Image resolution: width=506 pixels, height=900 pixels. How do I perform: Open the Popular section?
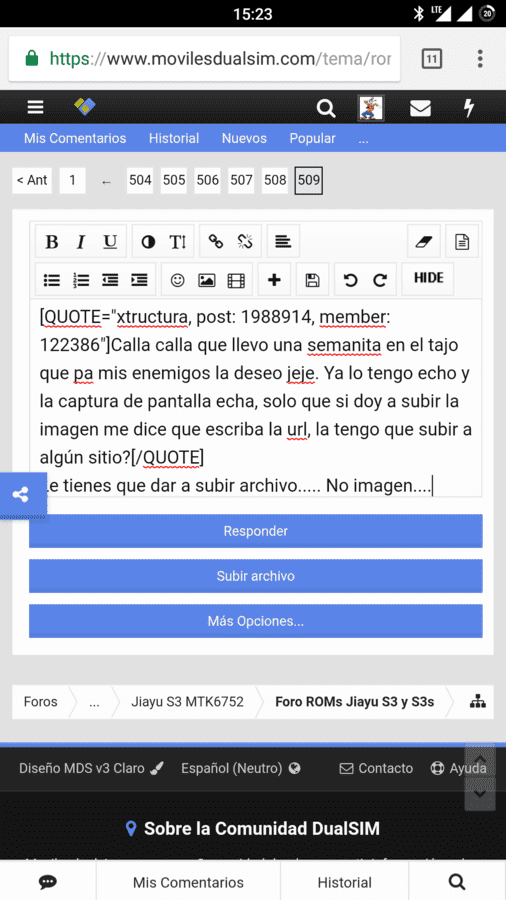click(x=313, y=138)
